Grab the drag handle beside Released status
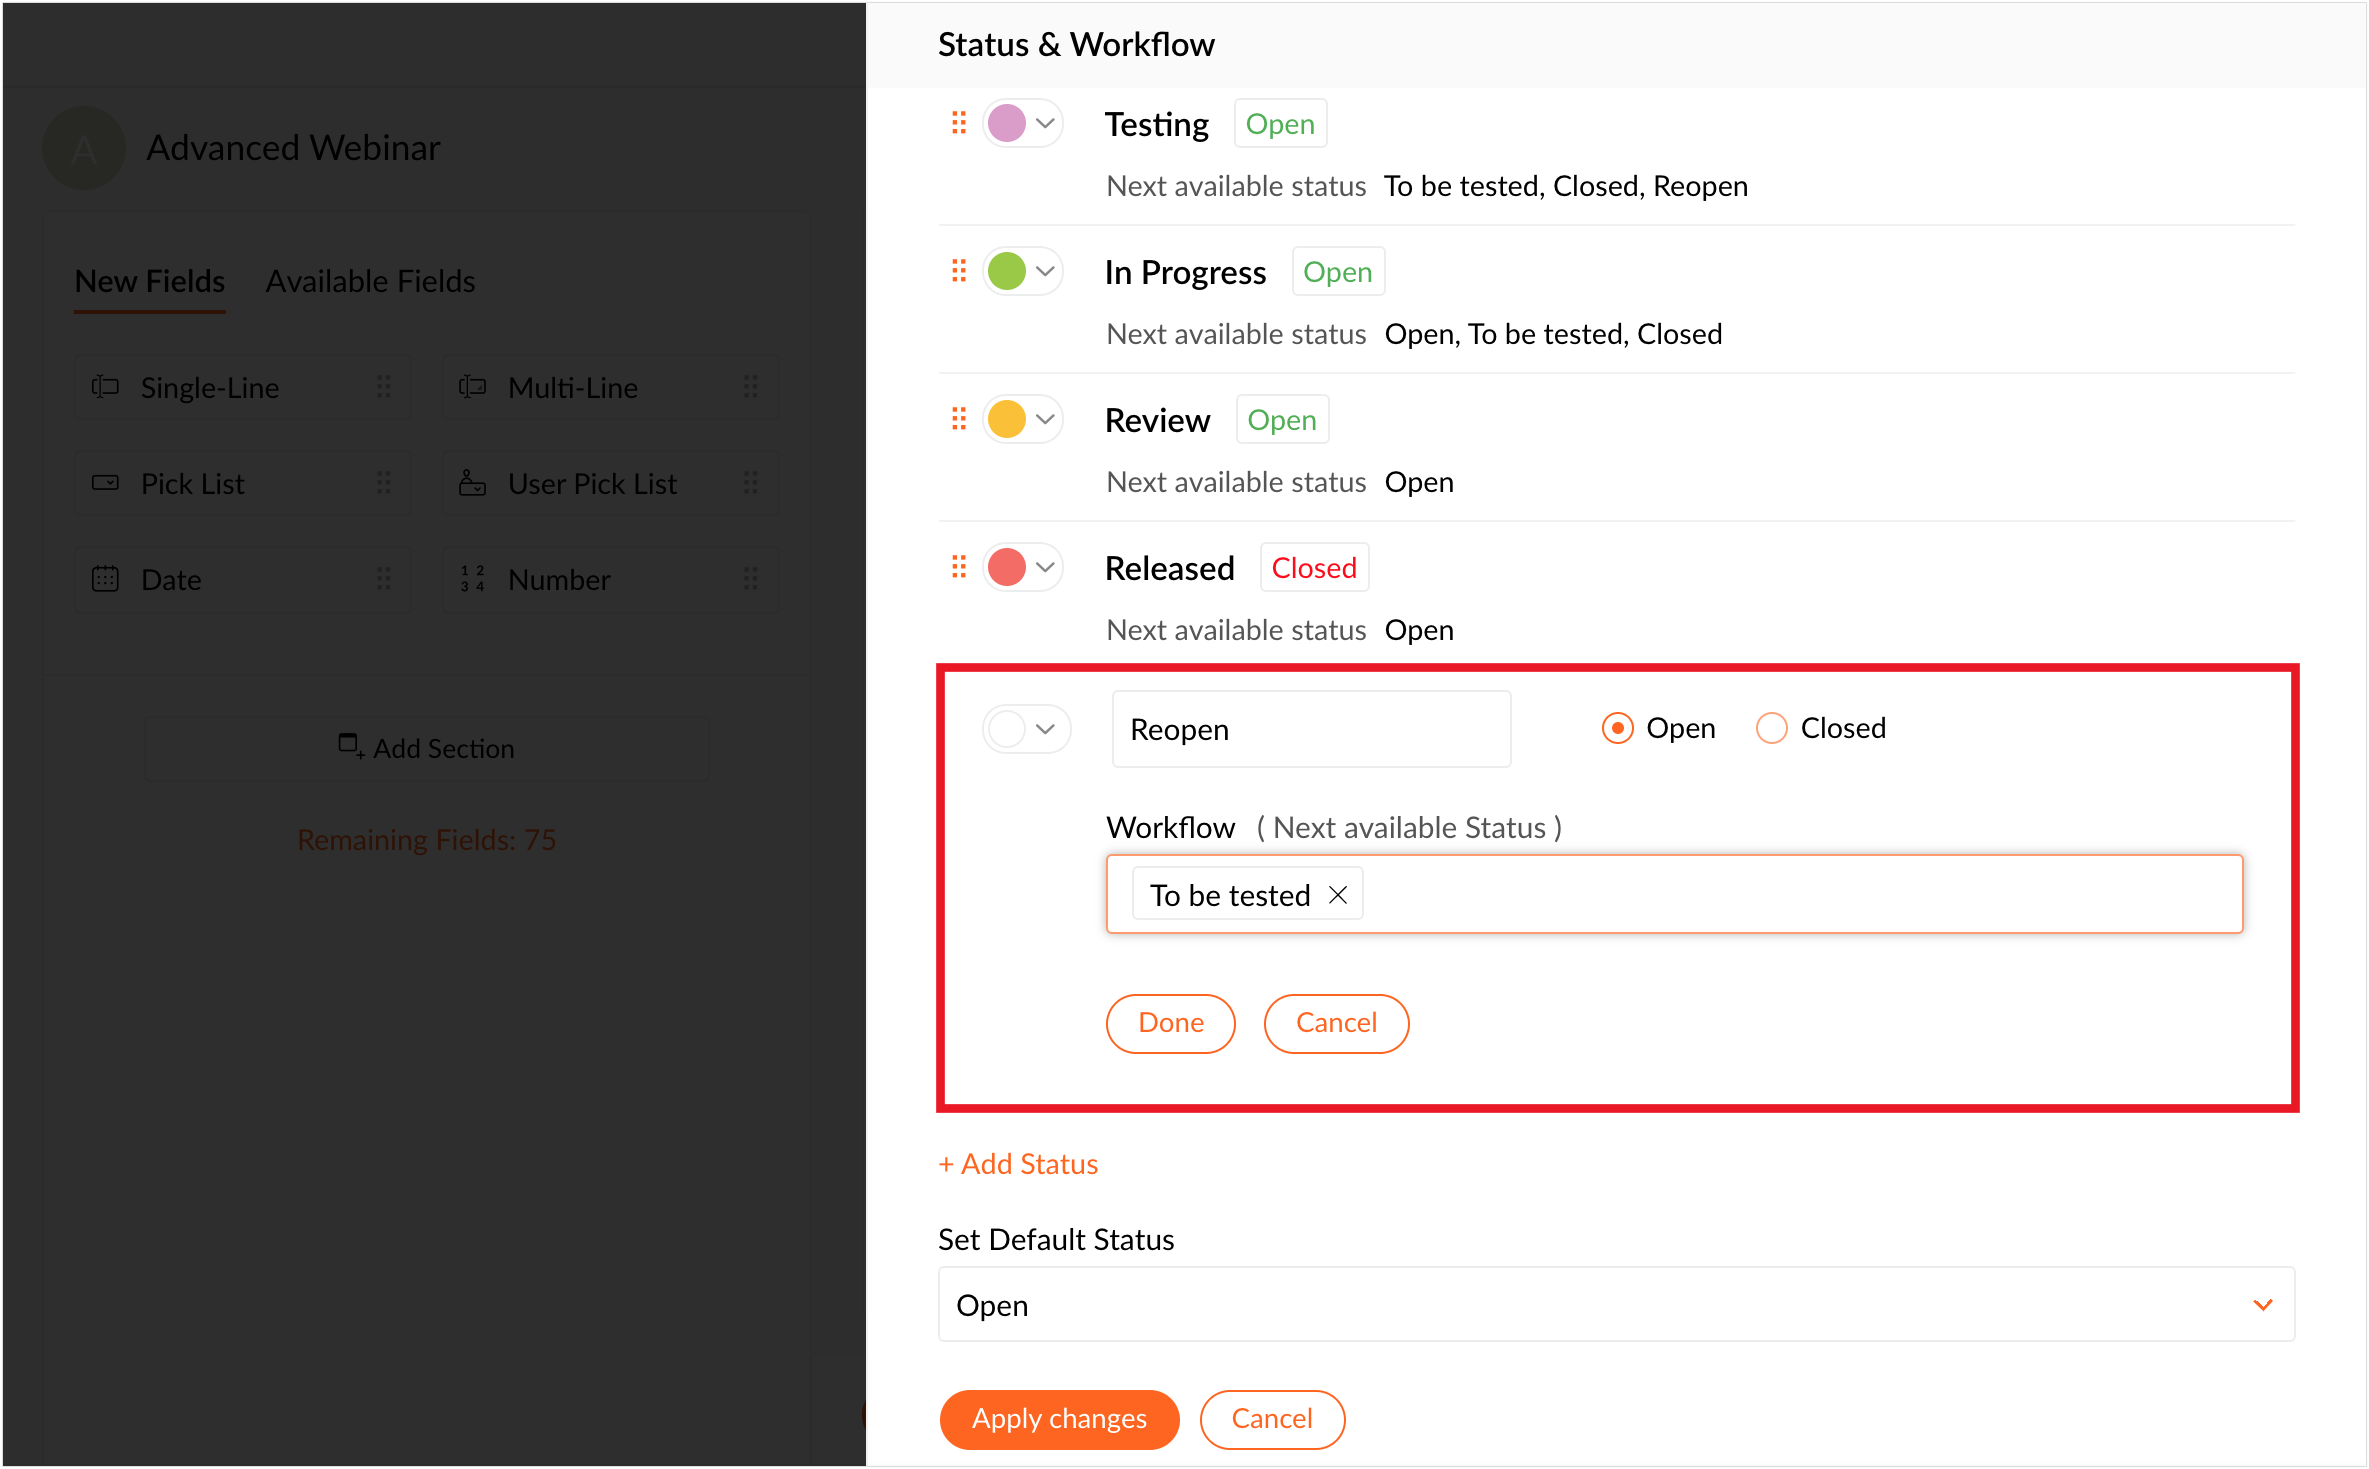Image resolution: width=2369 pixels, height=1469 pixels. point(958,567)
